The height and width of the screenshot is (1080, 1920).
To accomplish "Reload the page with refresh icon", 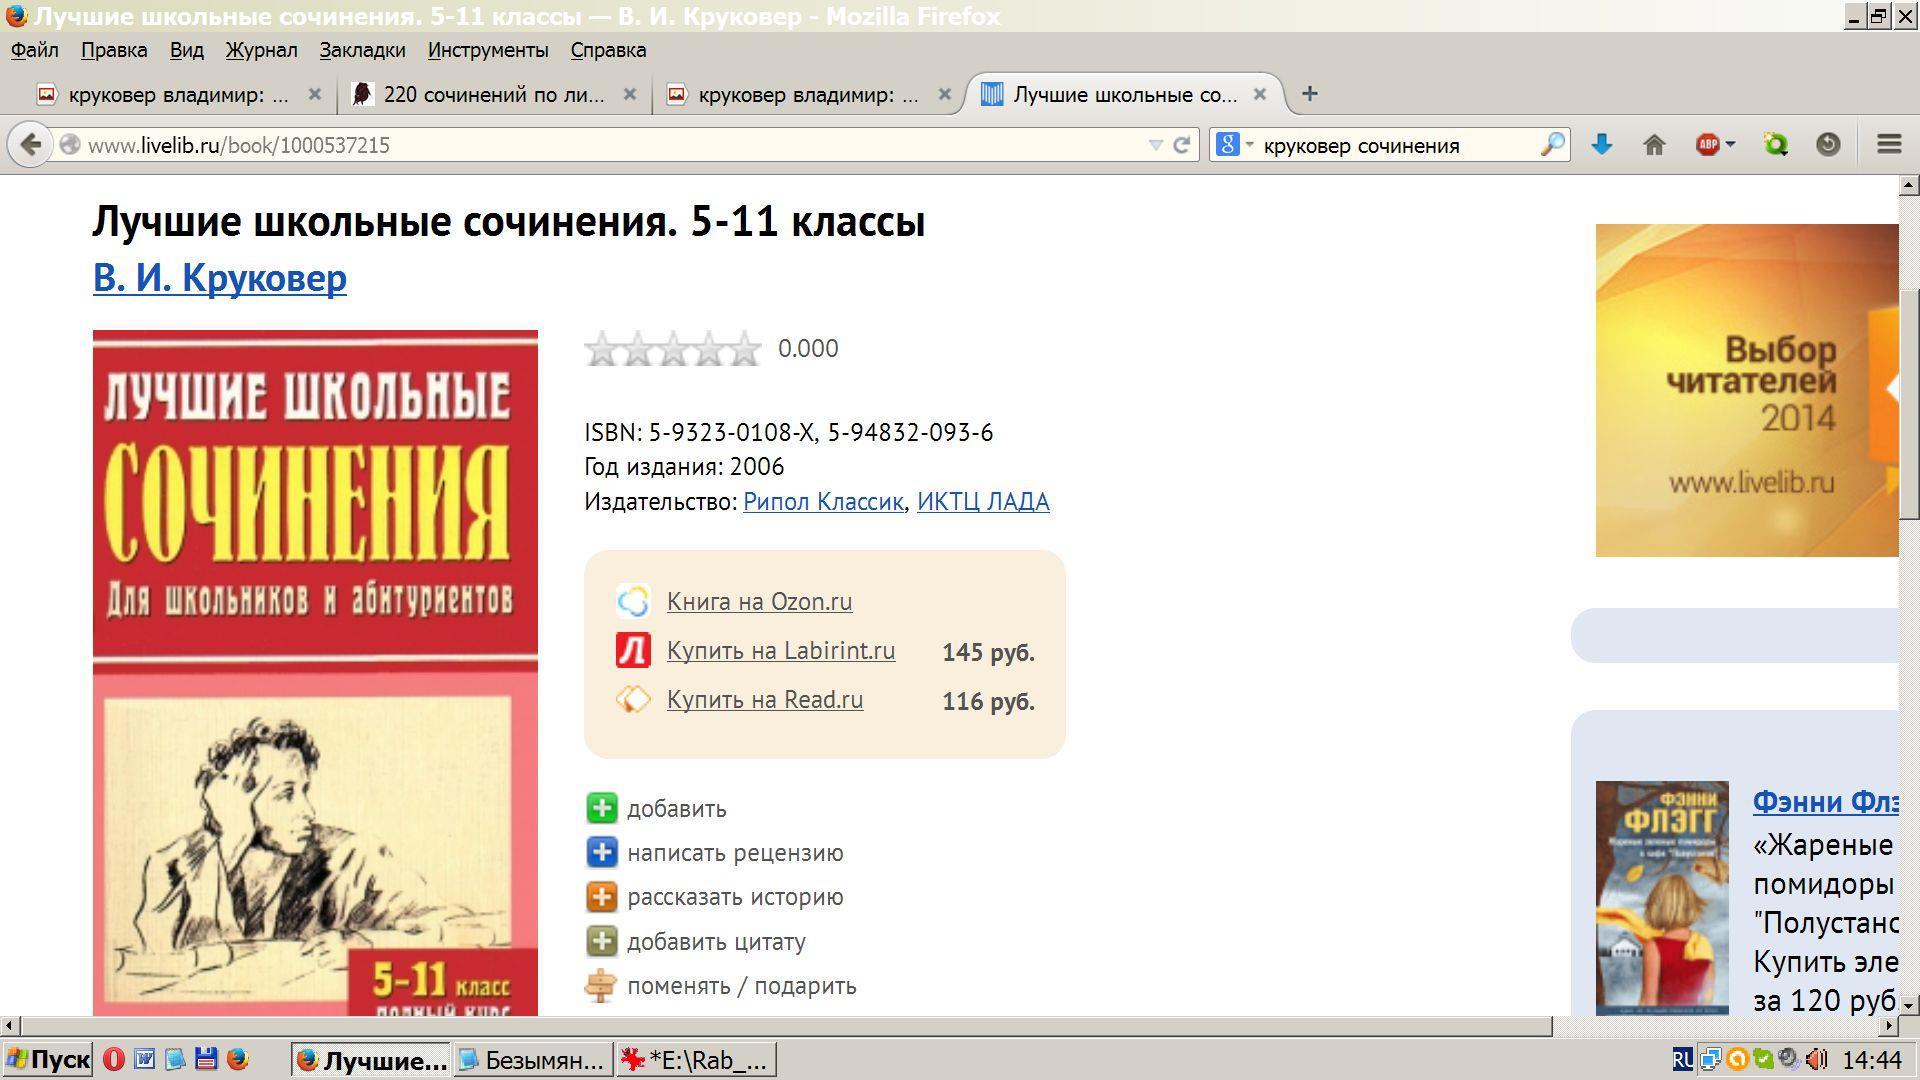I will point(1182,145).
